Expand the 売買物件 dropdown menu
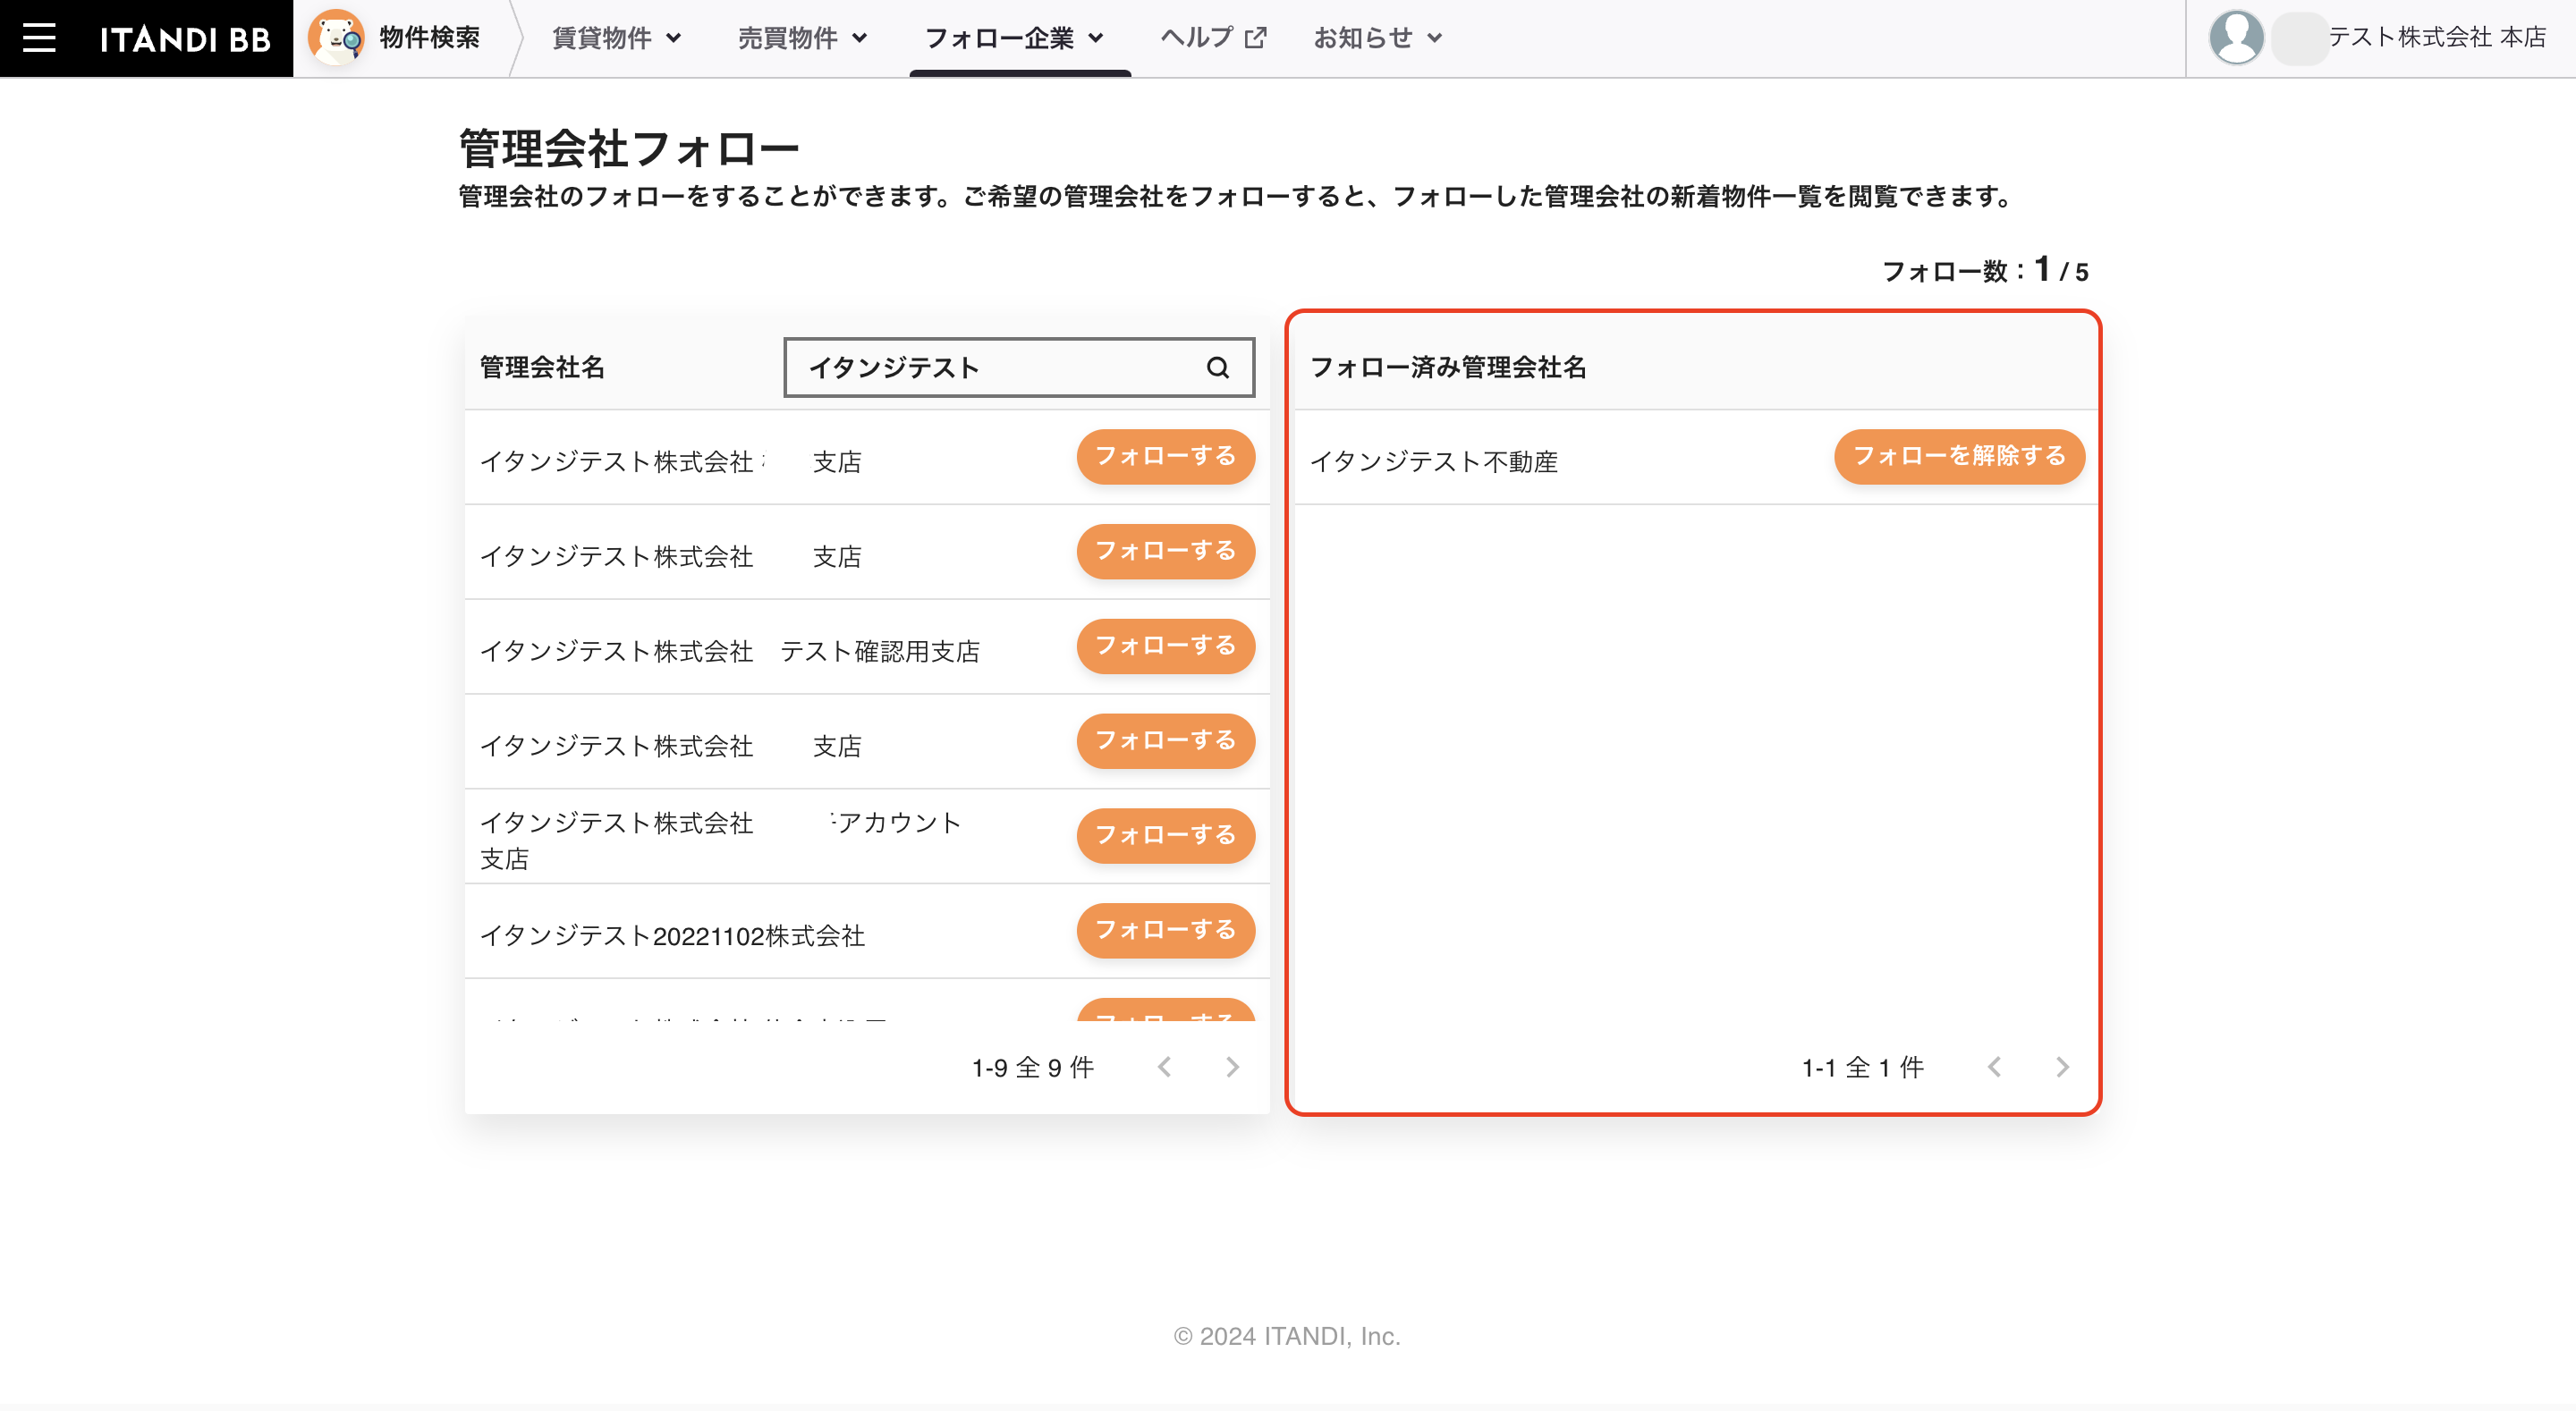 803,38
